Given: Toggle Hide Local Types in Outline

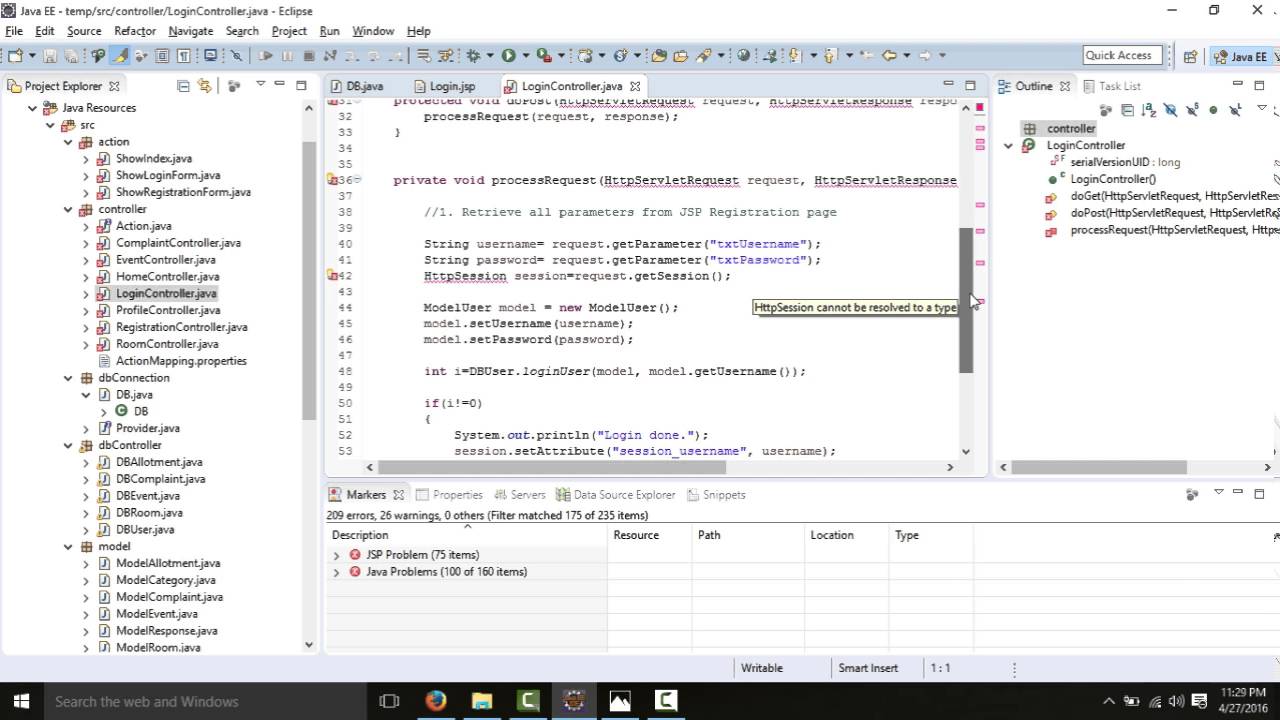Looking at the screenshot, I should coord(1234,110).
